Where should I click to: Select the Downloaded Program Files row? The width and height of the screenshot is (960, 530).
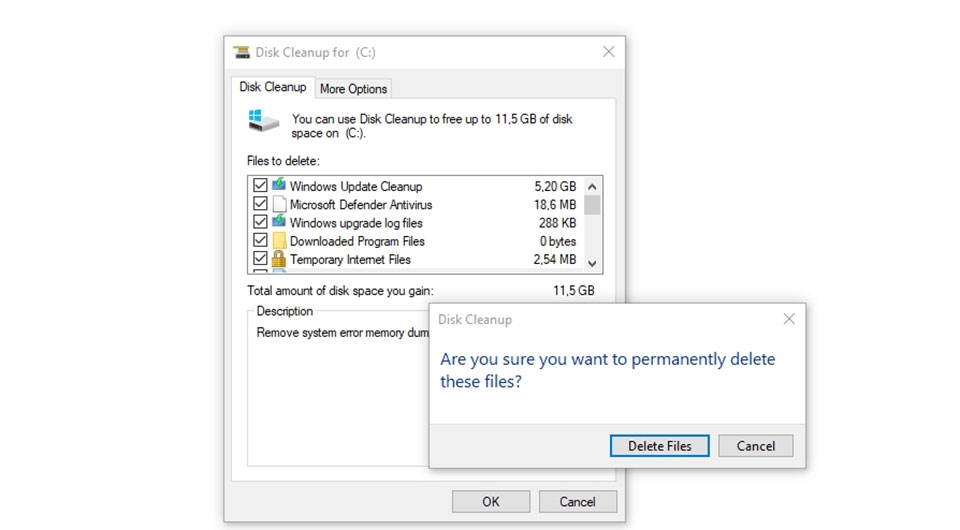[416, 241]
